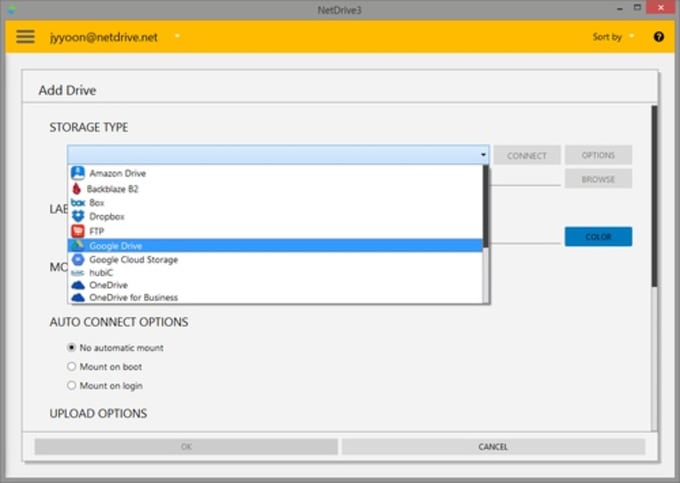The width and height of the screenshot is (680, 483).
Task: Choose Google Drive storage type
Action: coord(275,245)
